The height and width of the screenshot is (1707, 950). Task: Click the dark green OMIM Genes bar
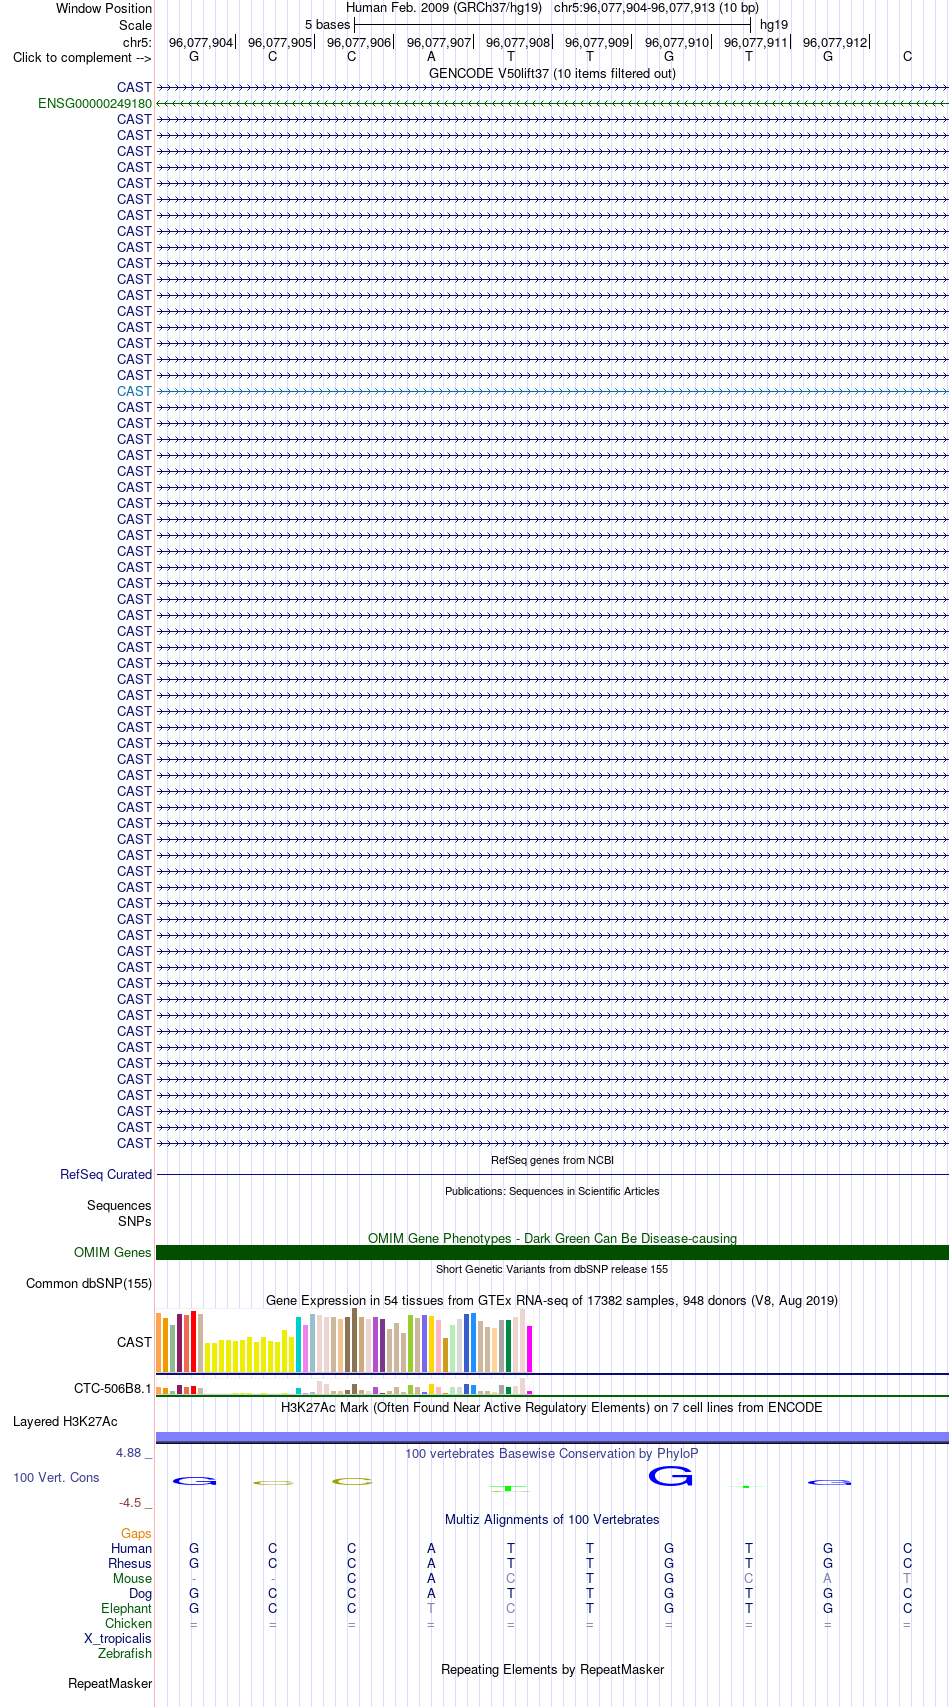click(x=552, y=1252)
